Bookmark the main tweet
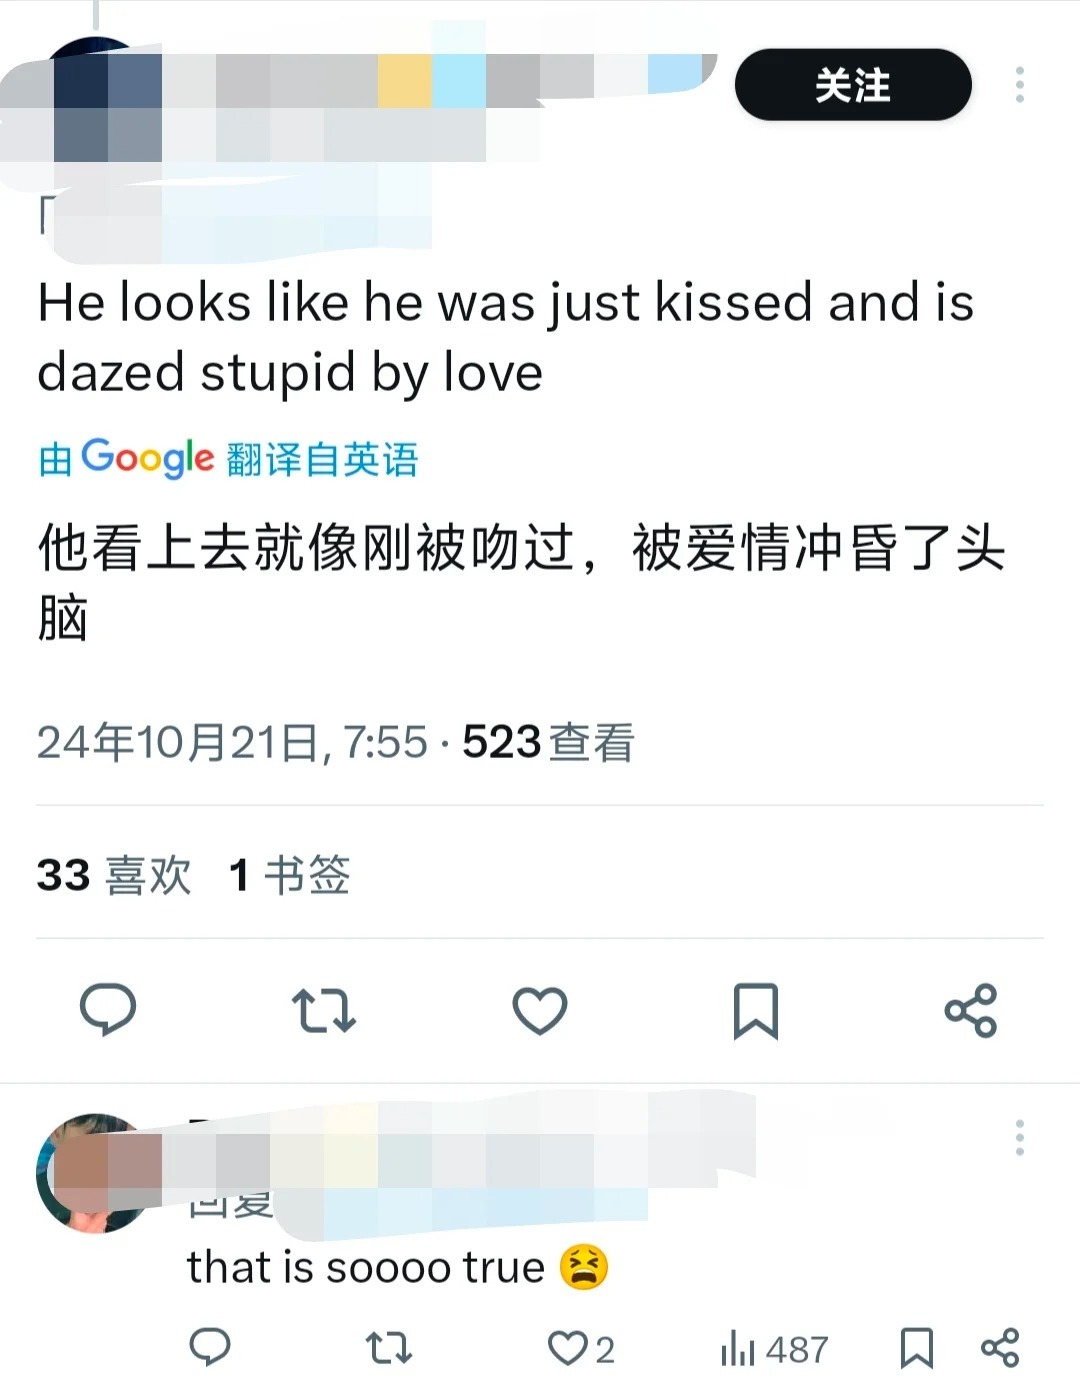Screen dimensions: 1080x1400 tap(756, 1010)
